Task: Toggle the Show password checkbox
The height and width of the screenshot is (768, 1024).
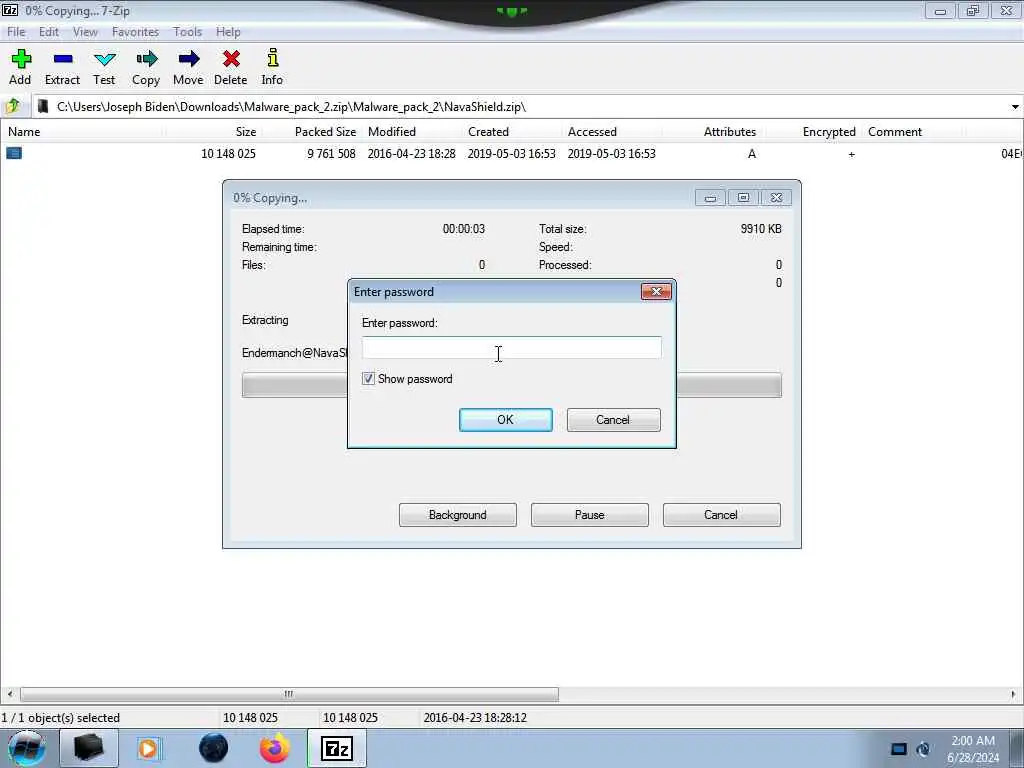Action: [x=368, y=379]
